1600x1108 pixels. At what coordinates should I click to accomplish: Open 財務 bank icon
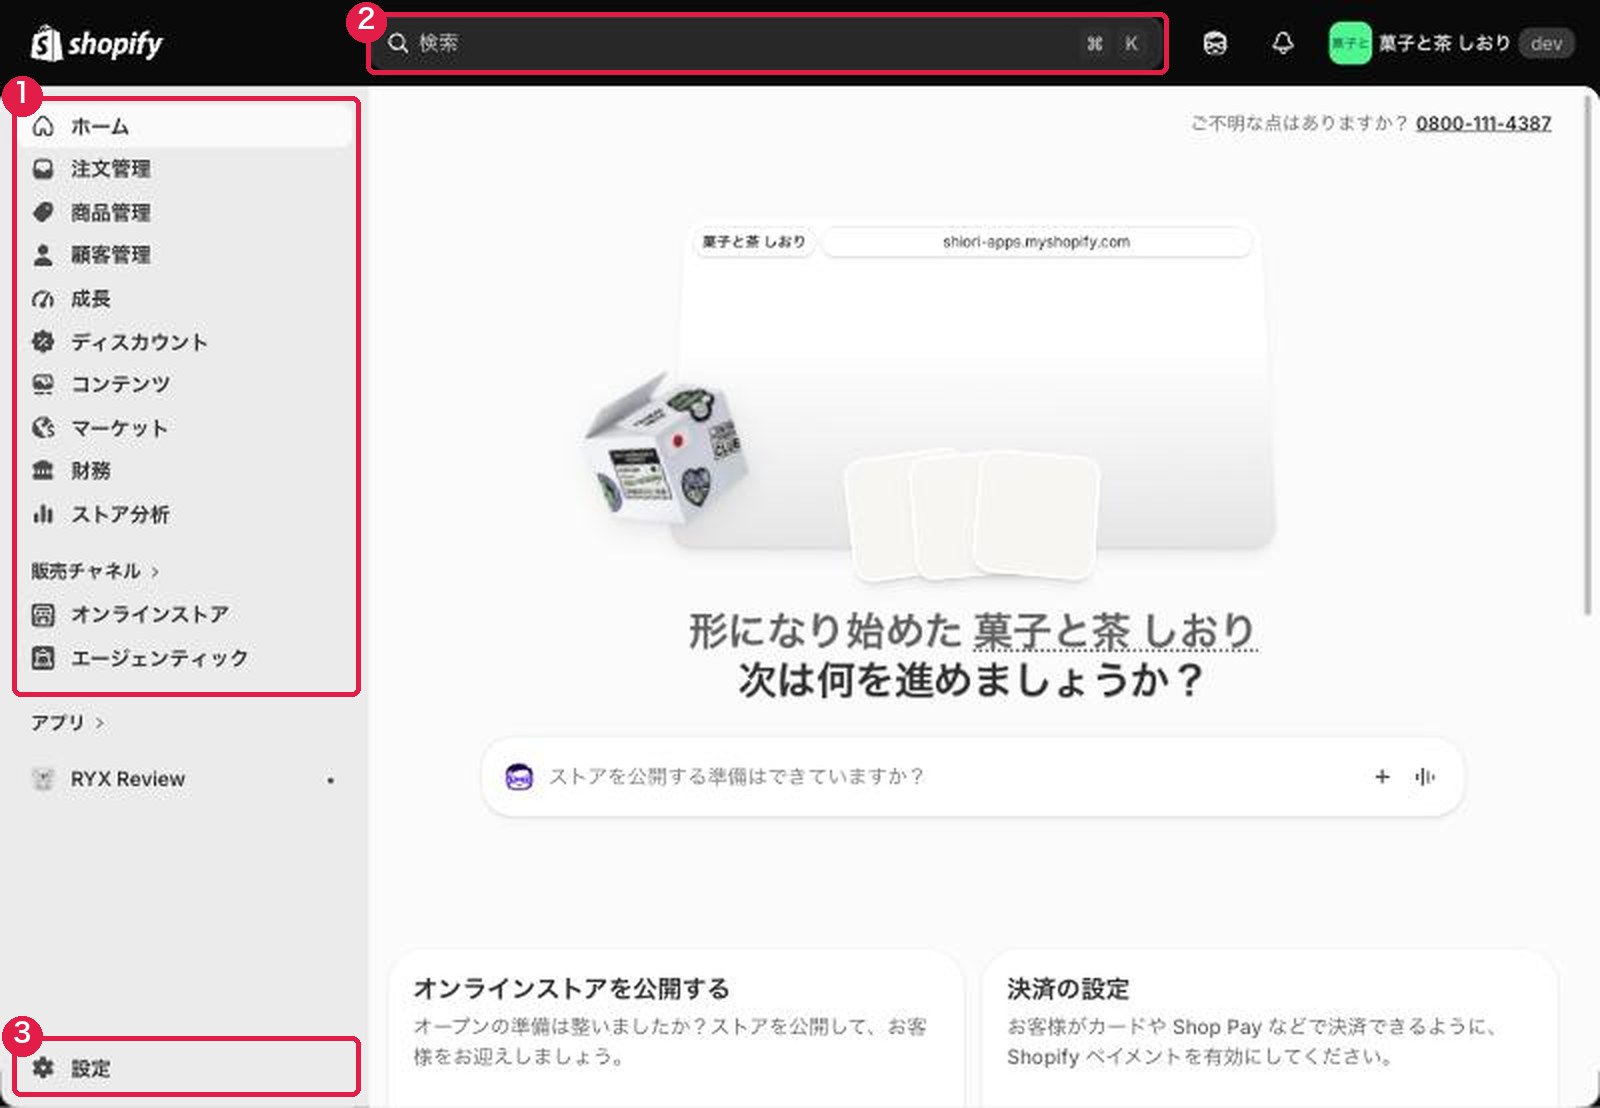click(x=43, y=470)
